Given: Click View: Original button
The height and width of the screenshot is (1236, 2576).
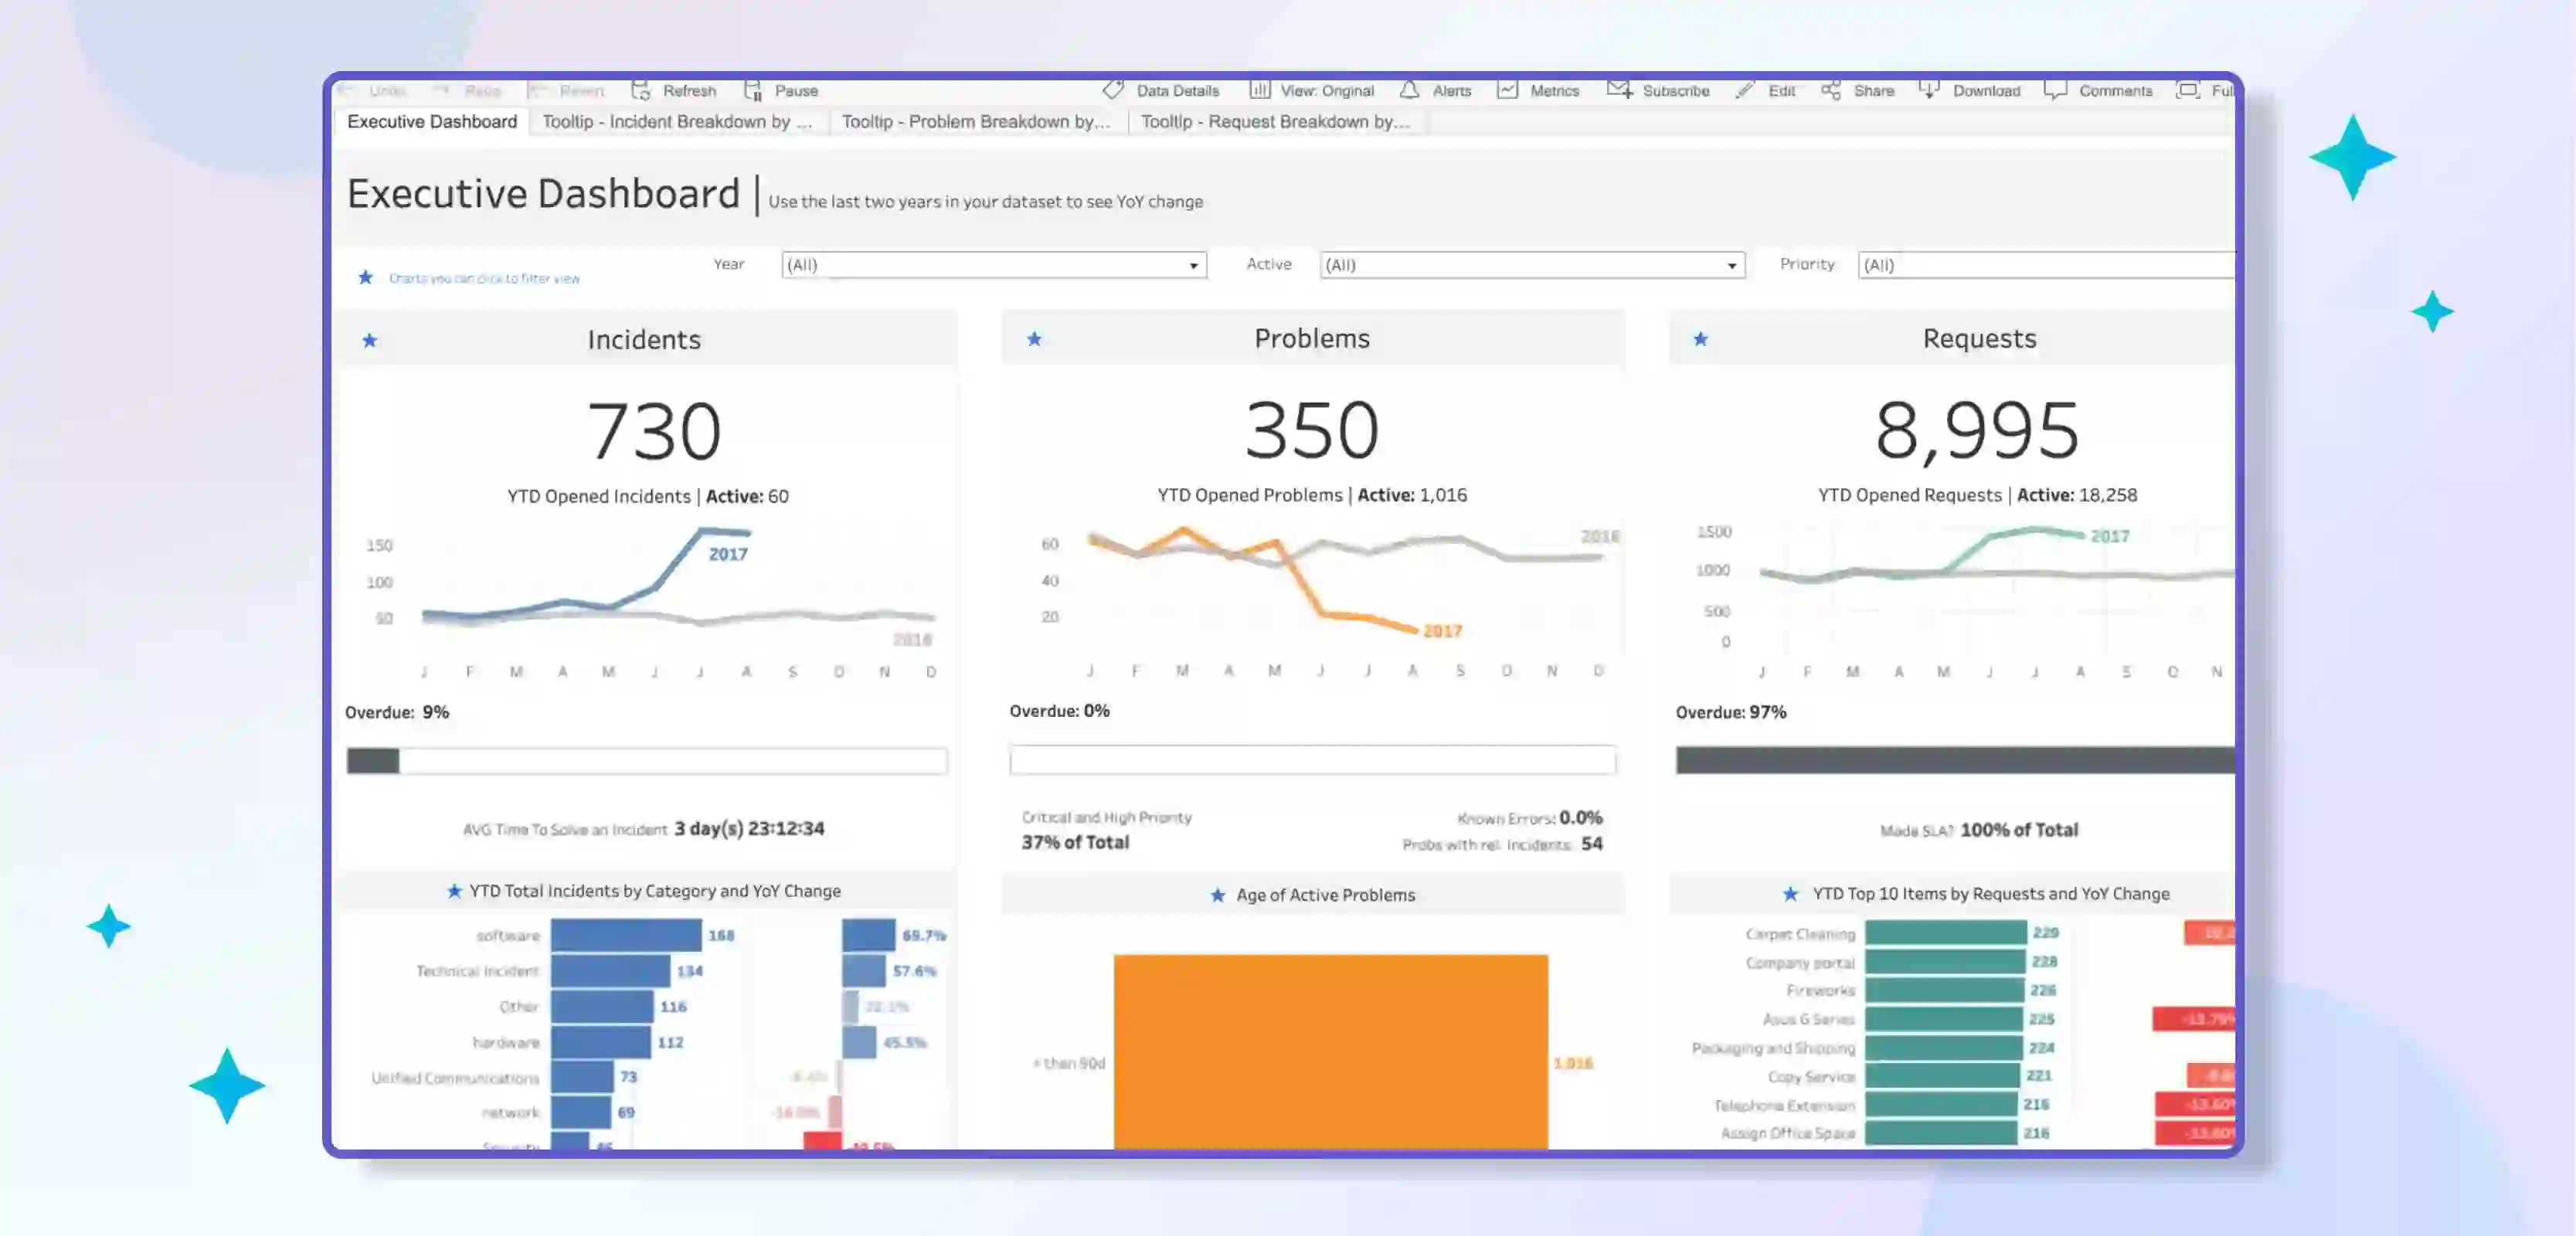Looking at the screenshot, I should [1314, 90].
